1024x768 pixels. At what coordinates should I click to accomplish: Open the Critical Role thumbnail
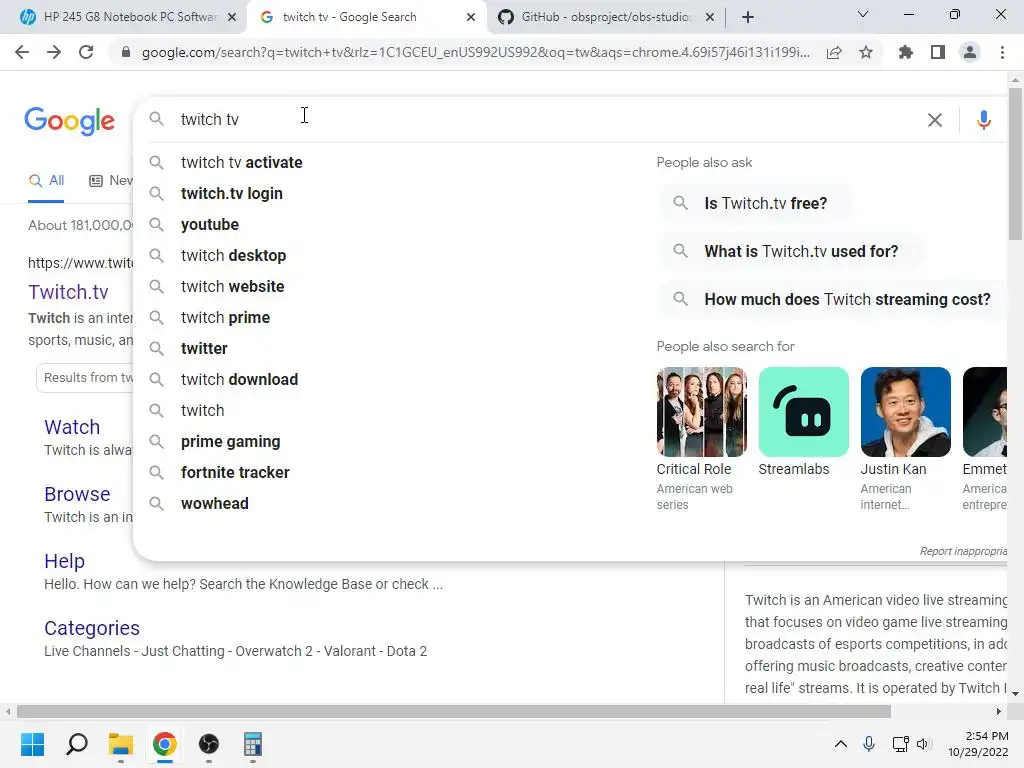click(x=701, y=412)
